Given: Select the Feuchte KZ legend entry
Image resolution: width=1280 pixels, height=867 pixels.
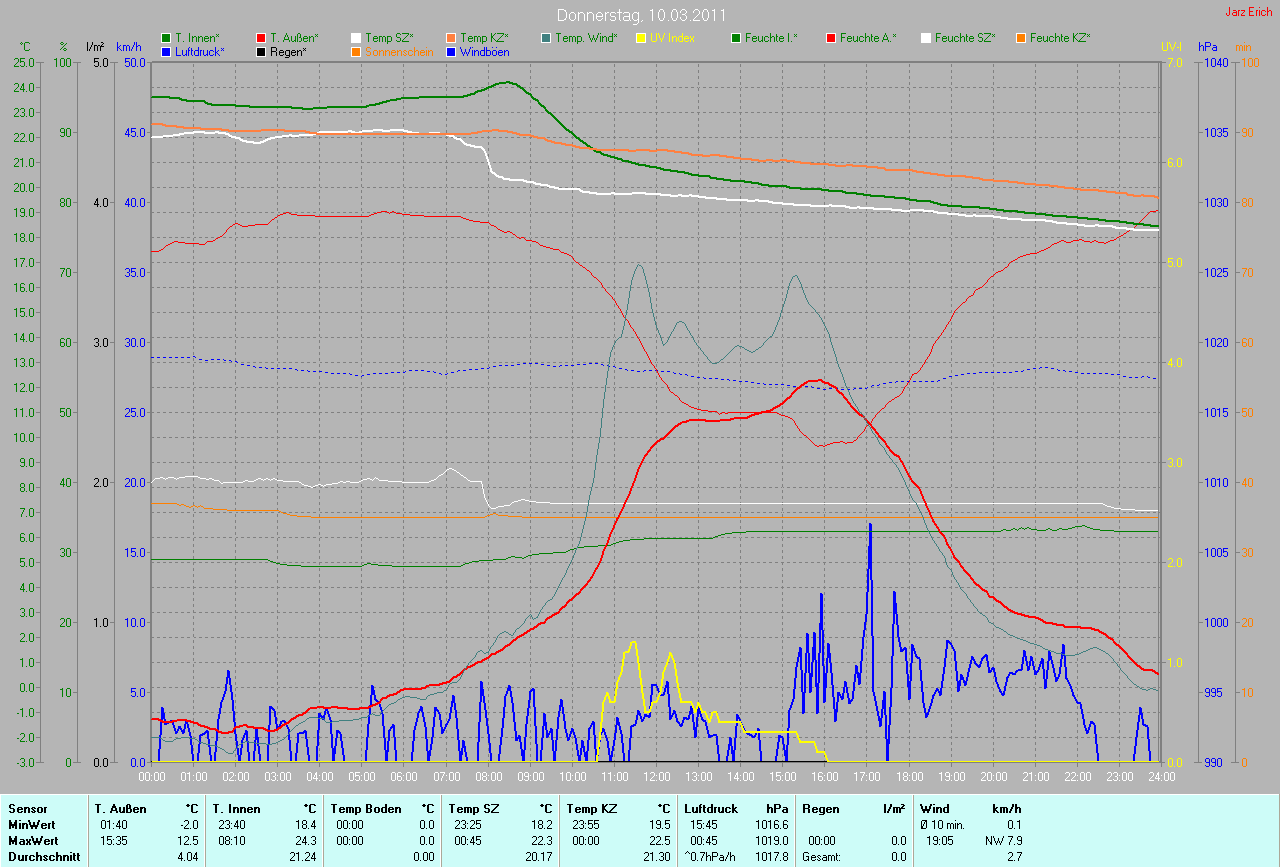Looking at the screenshot, I should tap(1060, 38).
